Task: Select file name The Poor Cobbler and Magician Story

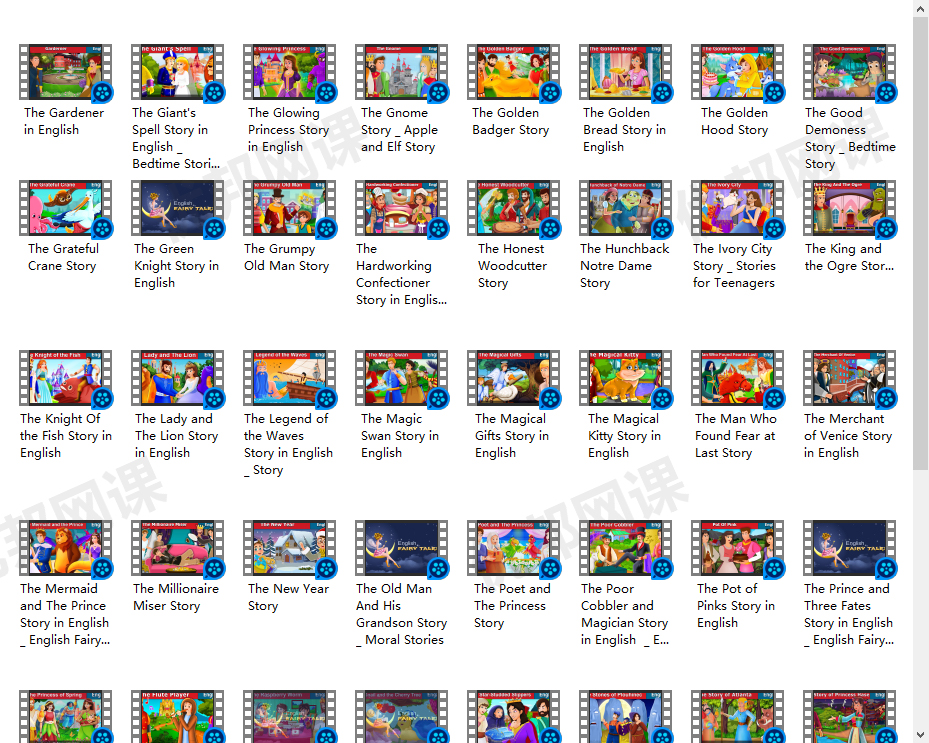Action: coord(625,614)
